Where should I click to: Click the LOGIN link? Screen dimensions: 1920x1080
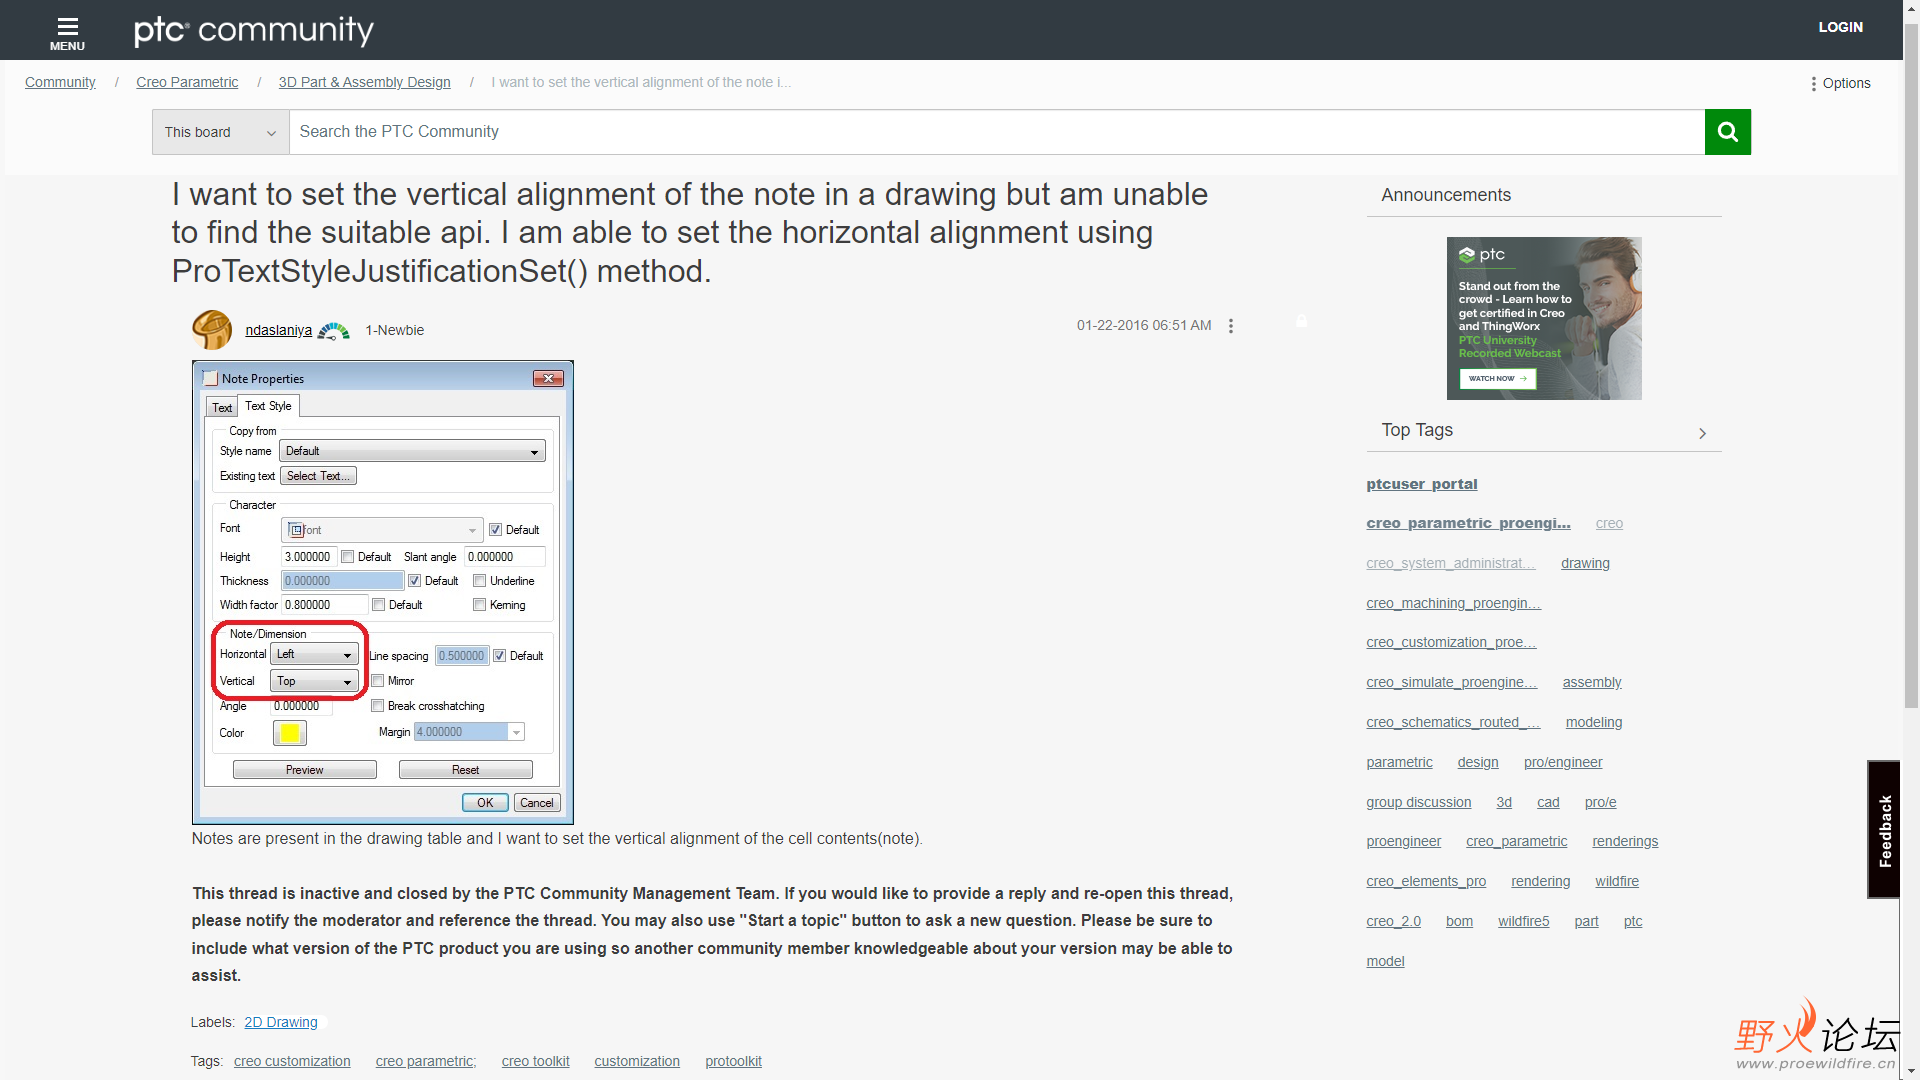[1840, 27]
